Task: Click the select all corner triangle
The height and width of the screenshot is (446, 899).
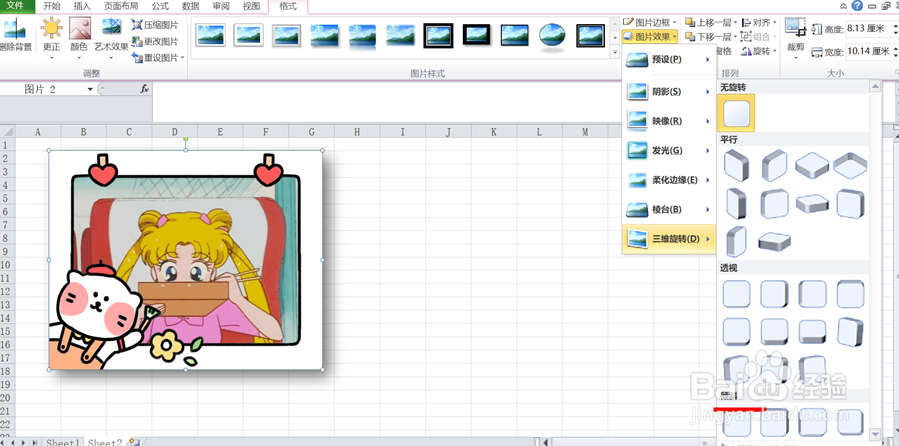Action: click(7, 132)
